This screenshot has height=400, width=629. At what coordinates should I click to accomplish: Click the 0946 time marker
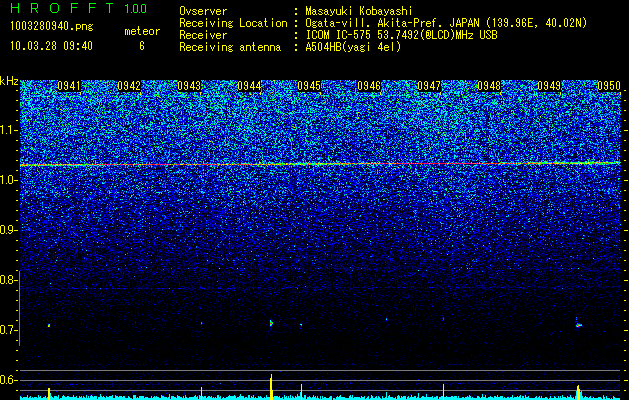369,86
